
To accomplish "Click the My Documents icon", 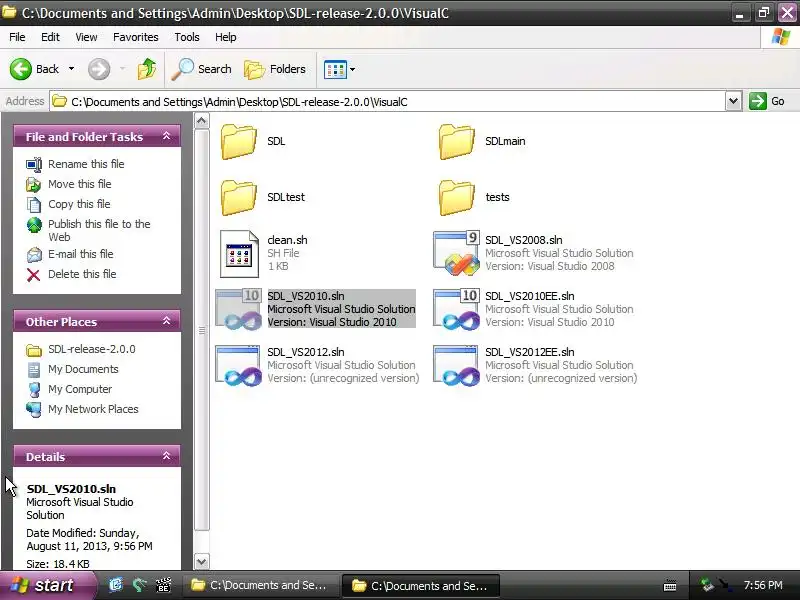I will coord(34,369).
